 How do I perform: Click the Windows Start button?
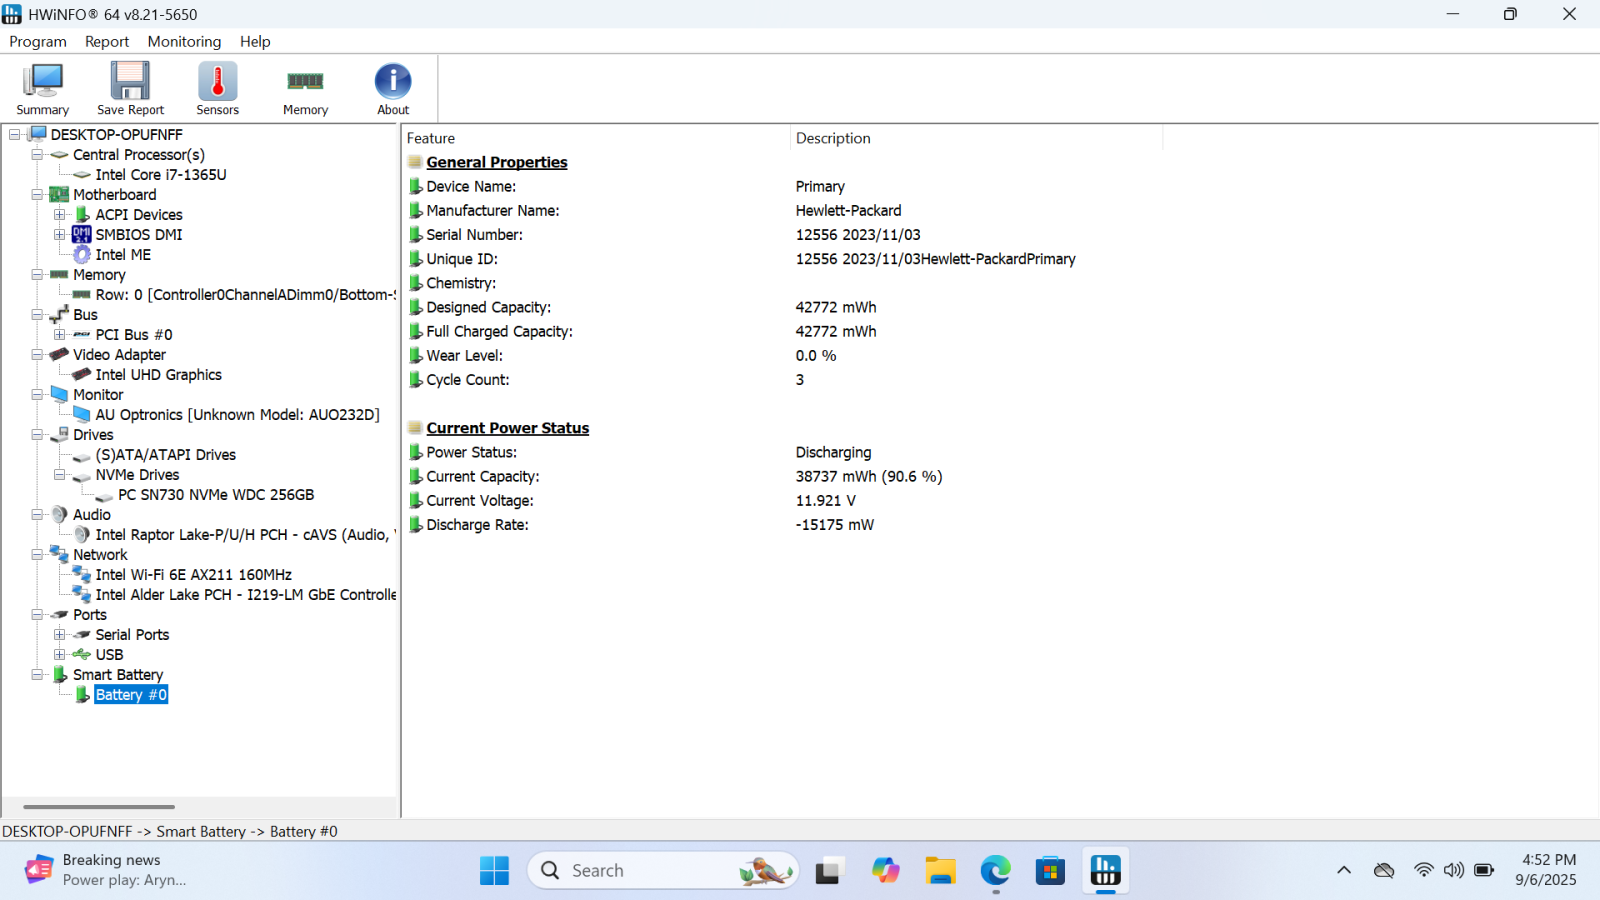pos(494,870)
